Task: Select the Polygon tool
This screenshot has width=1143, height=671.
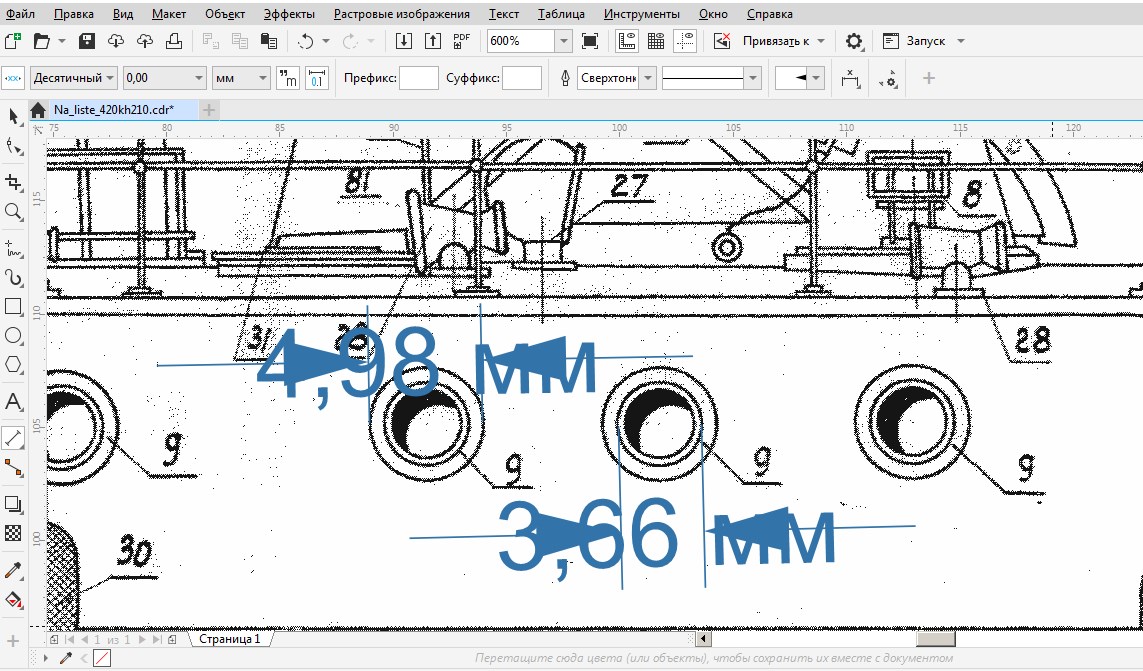Action: [13, 365]
